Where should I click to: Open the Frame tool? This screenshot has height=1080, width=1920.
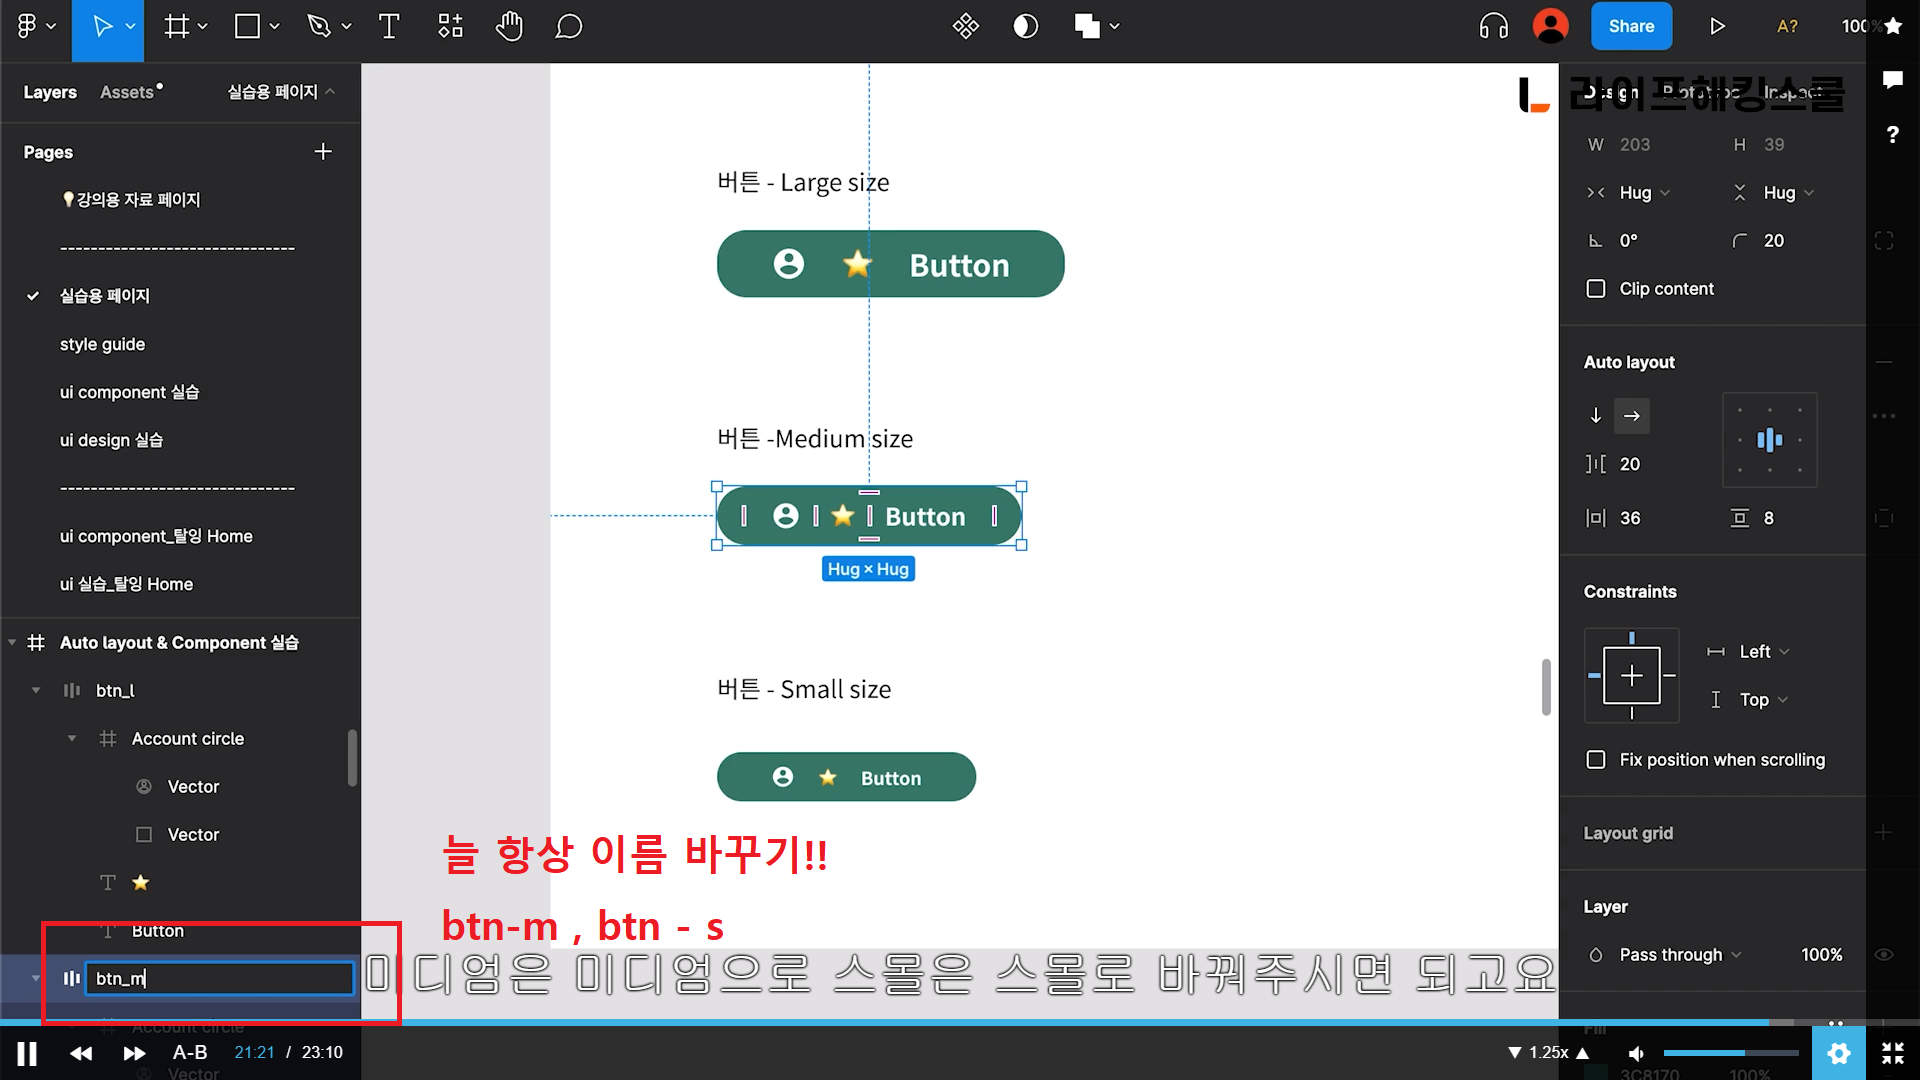177,27
